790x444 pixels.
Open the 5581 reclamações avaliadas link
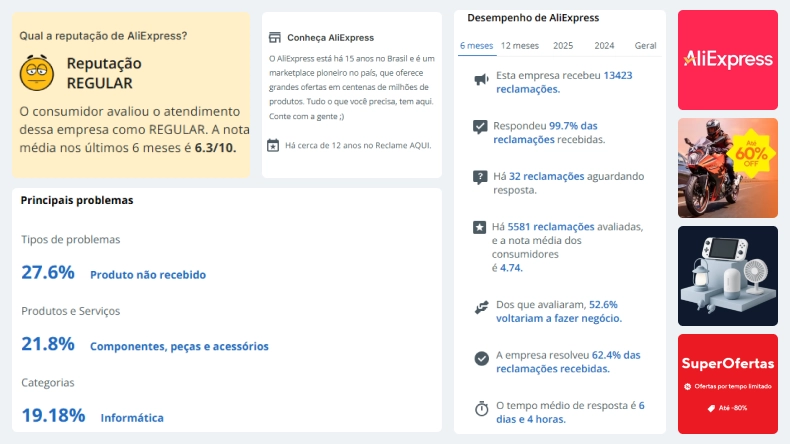click(551, 227)
